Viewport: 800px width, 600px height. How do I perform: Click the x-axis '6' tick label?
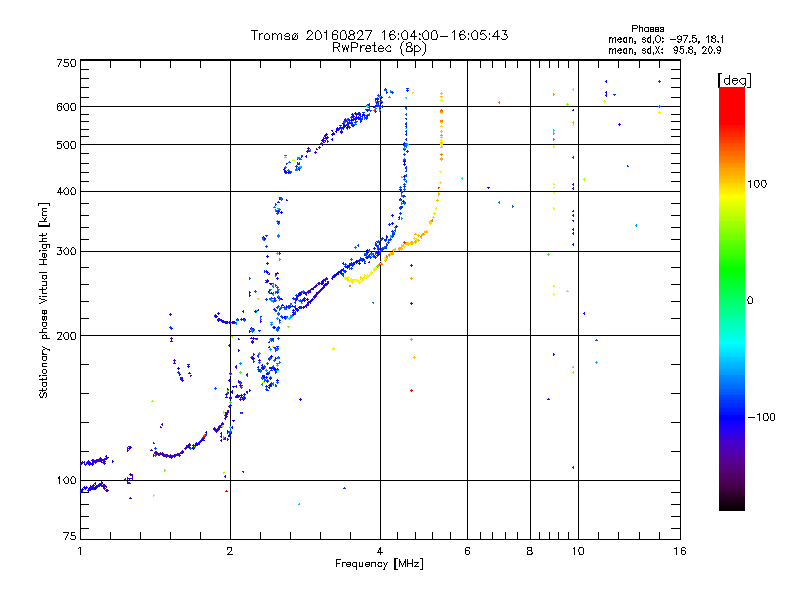pos(467,551)
